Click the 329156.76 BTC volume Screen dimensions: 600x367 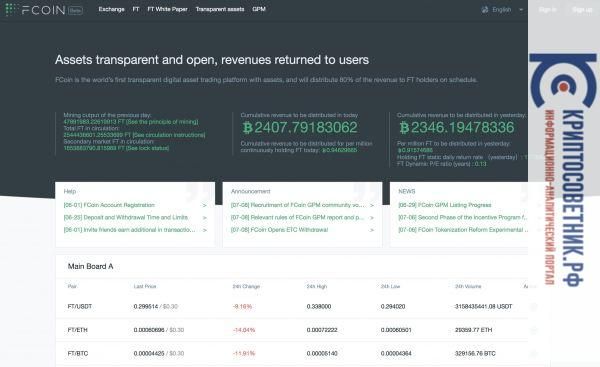pos(475,353)
